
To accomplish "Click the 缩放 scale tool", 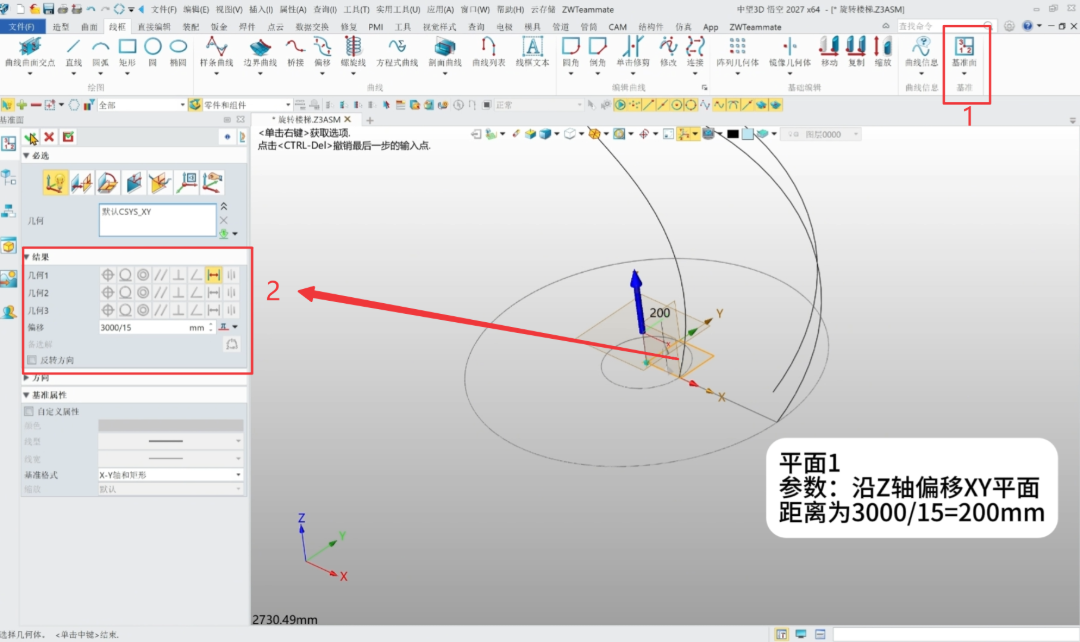I will [882, 53].
